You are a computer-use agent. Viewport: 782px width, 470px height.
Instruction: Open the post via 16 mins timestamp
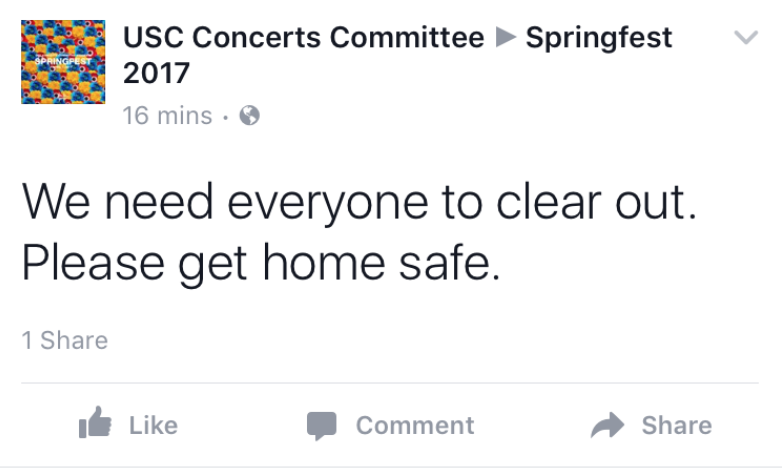(x=168, y=116)
